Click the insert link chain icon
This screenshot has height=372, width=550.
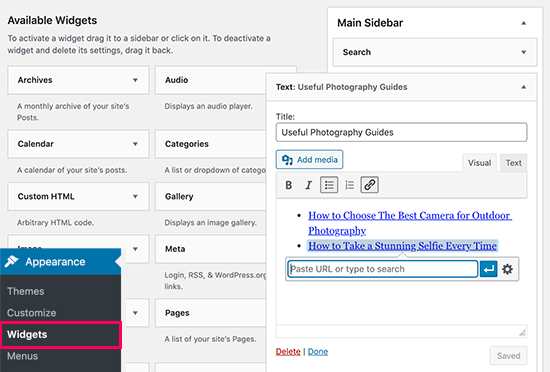(369, 185)
